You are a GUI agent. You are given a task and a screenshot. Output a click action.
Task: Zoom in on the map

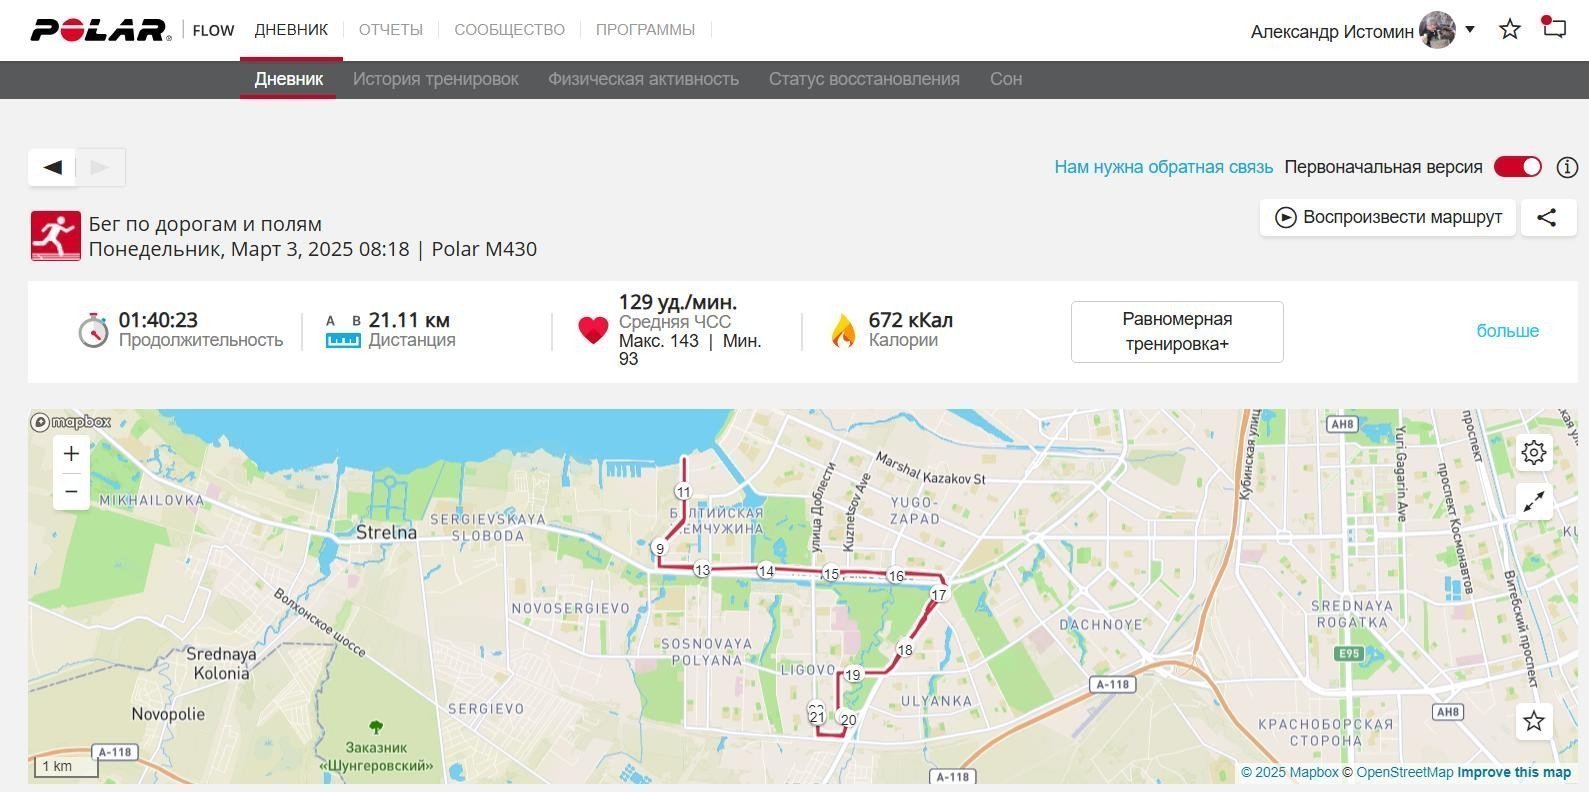coord(71,454)
